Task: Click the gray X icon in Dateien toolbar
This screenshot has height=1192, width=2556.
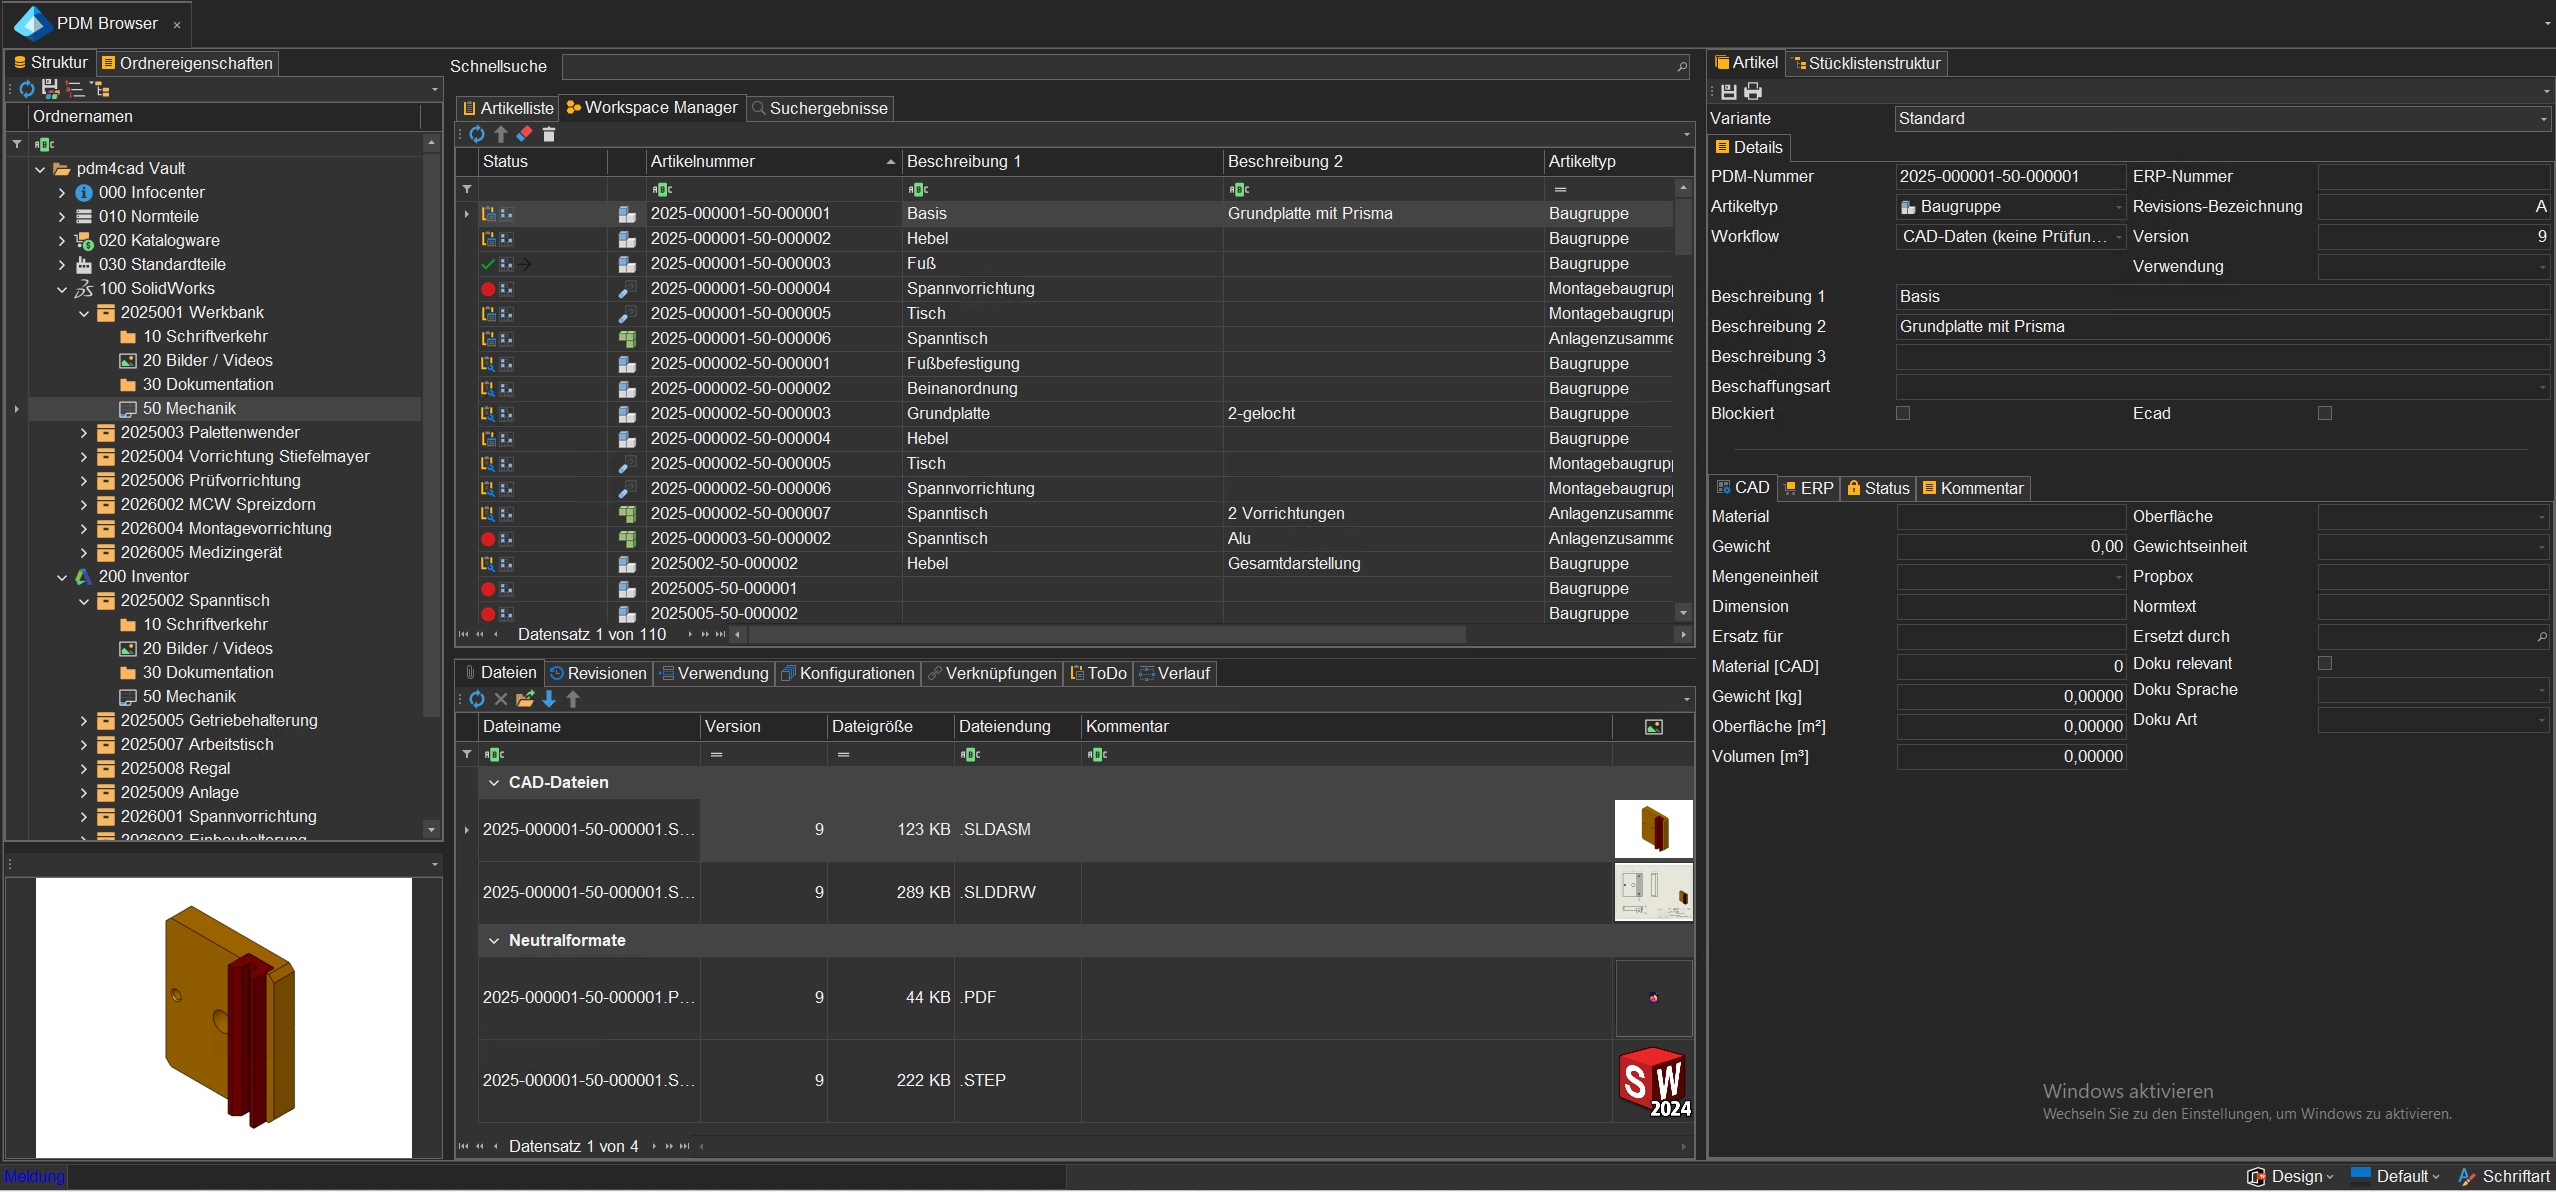Action: (x=501, y=699)
